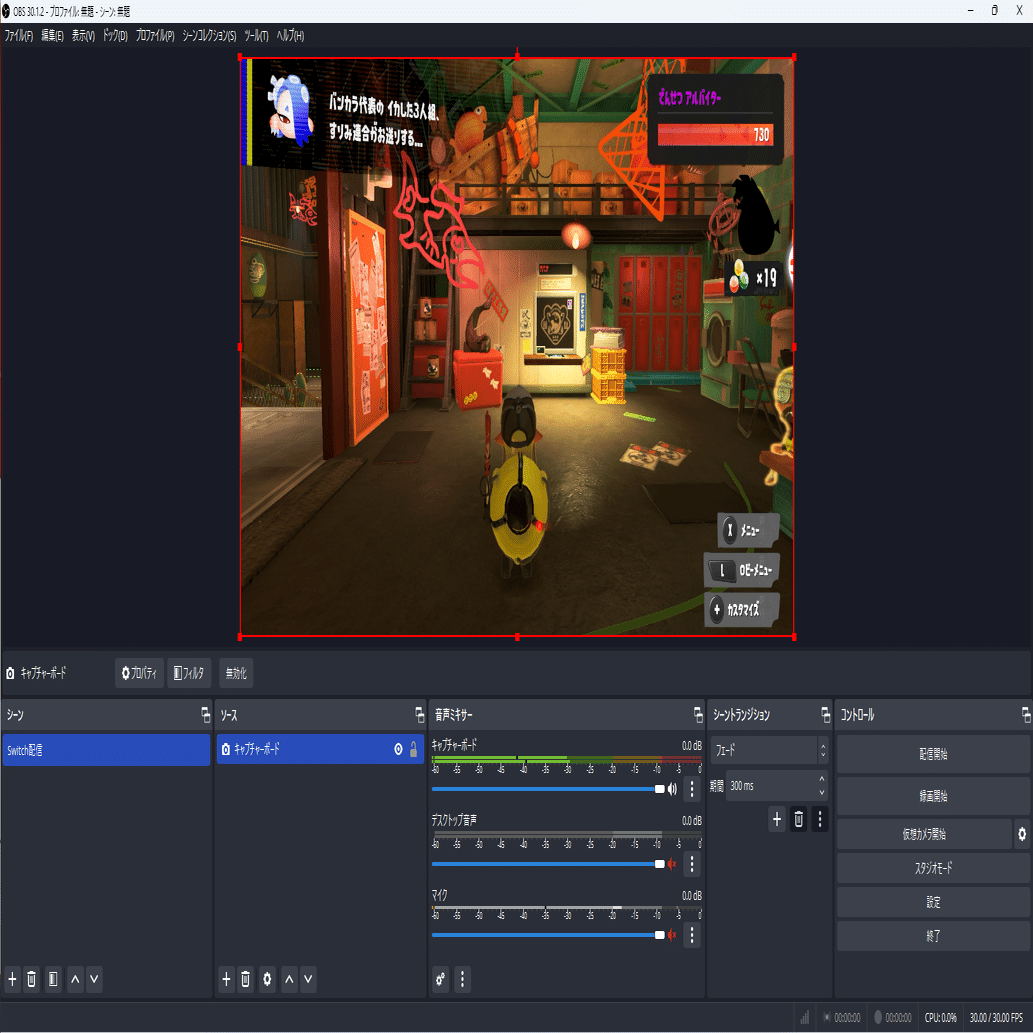Move scene up with the arrow in シーン dock
This screenshot has height=1033, width=1033.
pos(75,979)
